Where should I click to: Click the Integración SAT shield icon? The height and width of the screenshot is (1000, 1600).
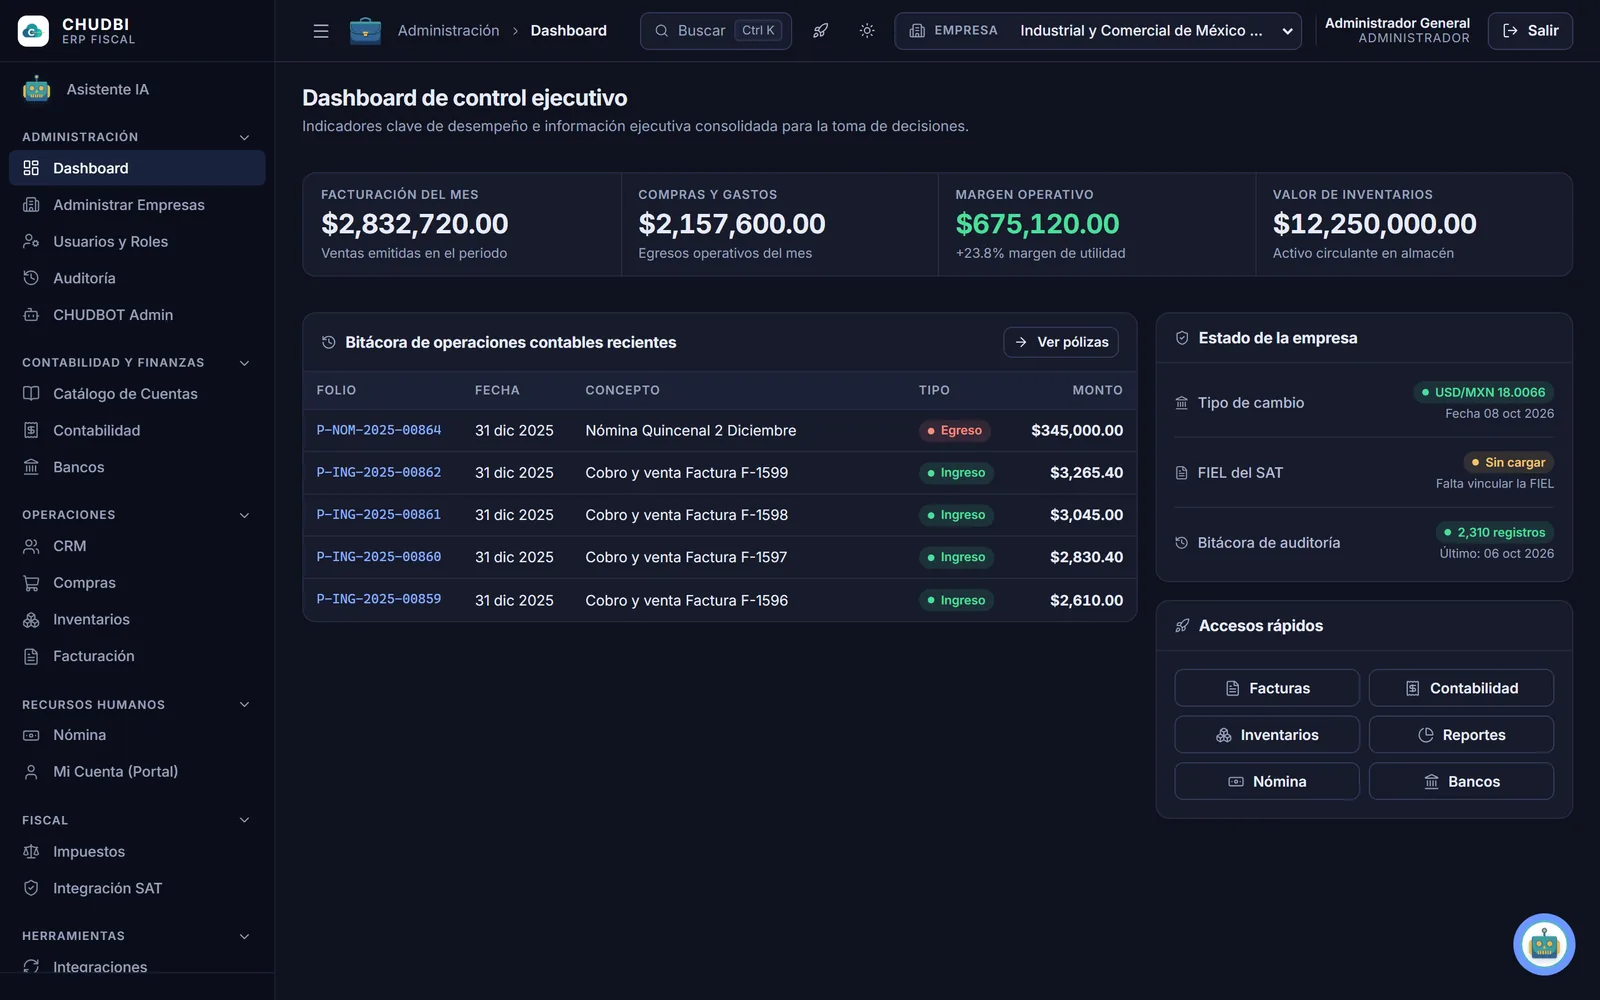[31, 888]
